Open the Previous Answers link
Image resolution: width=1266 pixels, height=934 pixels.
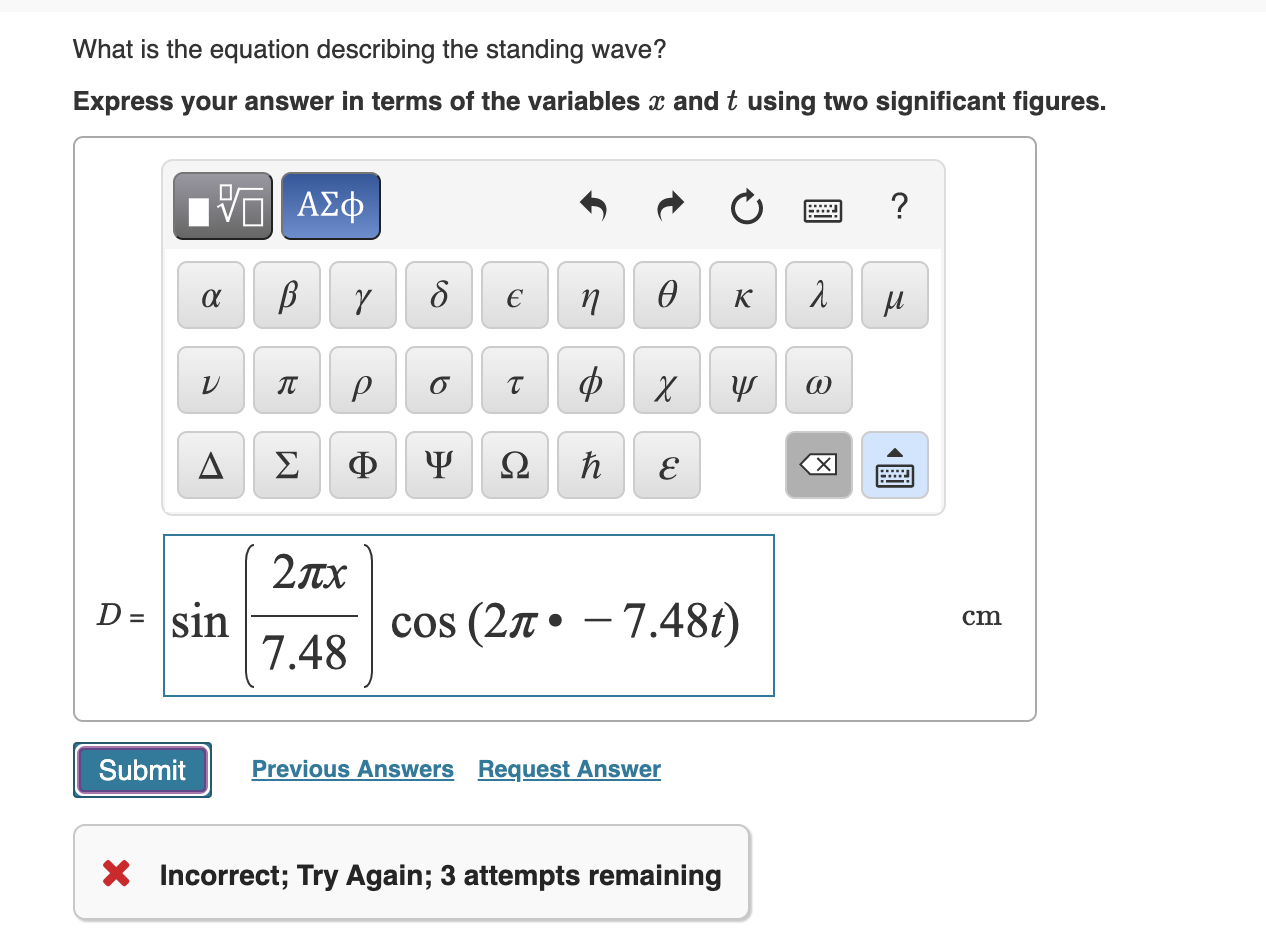click(352, 769)
